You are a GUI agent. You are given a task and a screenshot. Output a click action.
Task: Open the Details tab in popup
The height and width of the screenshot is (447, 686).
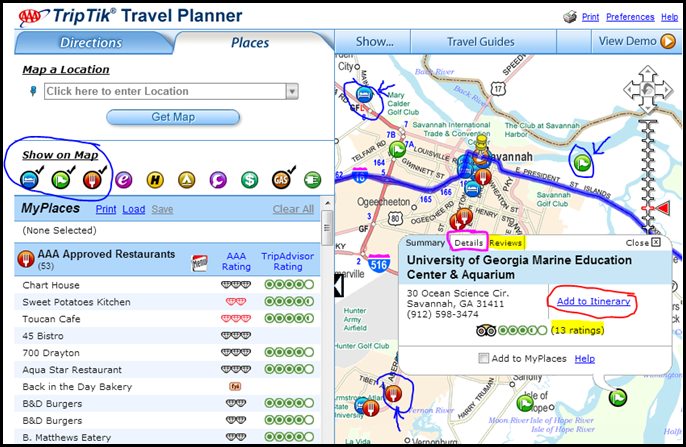(469, 243)
